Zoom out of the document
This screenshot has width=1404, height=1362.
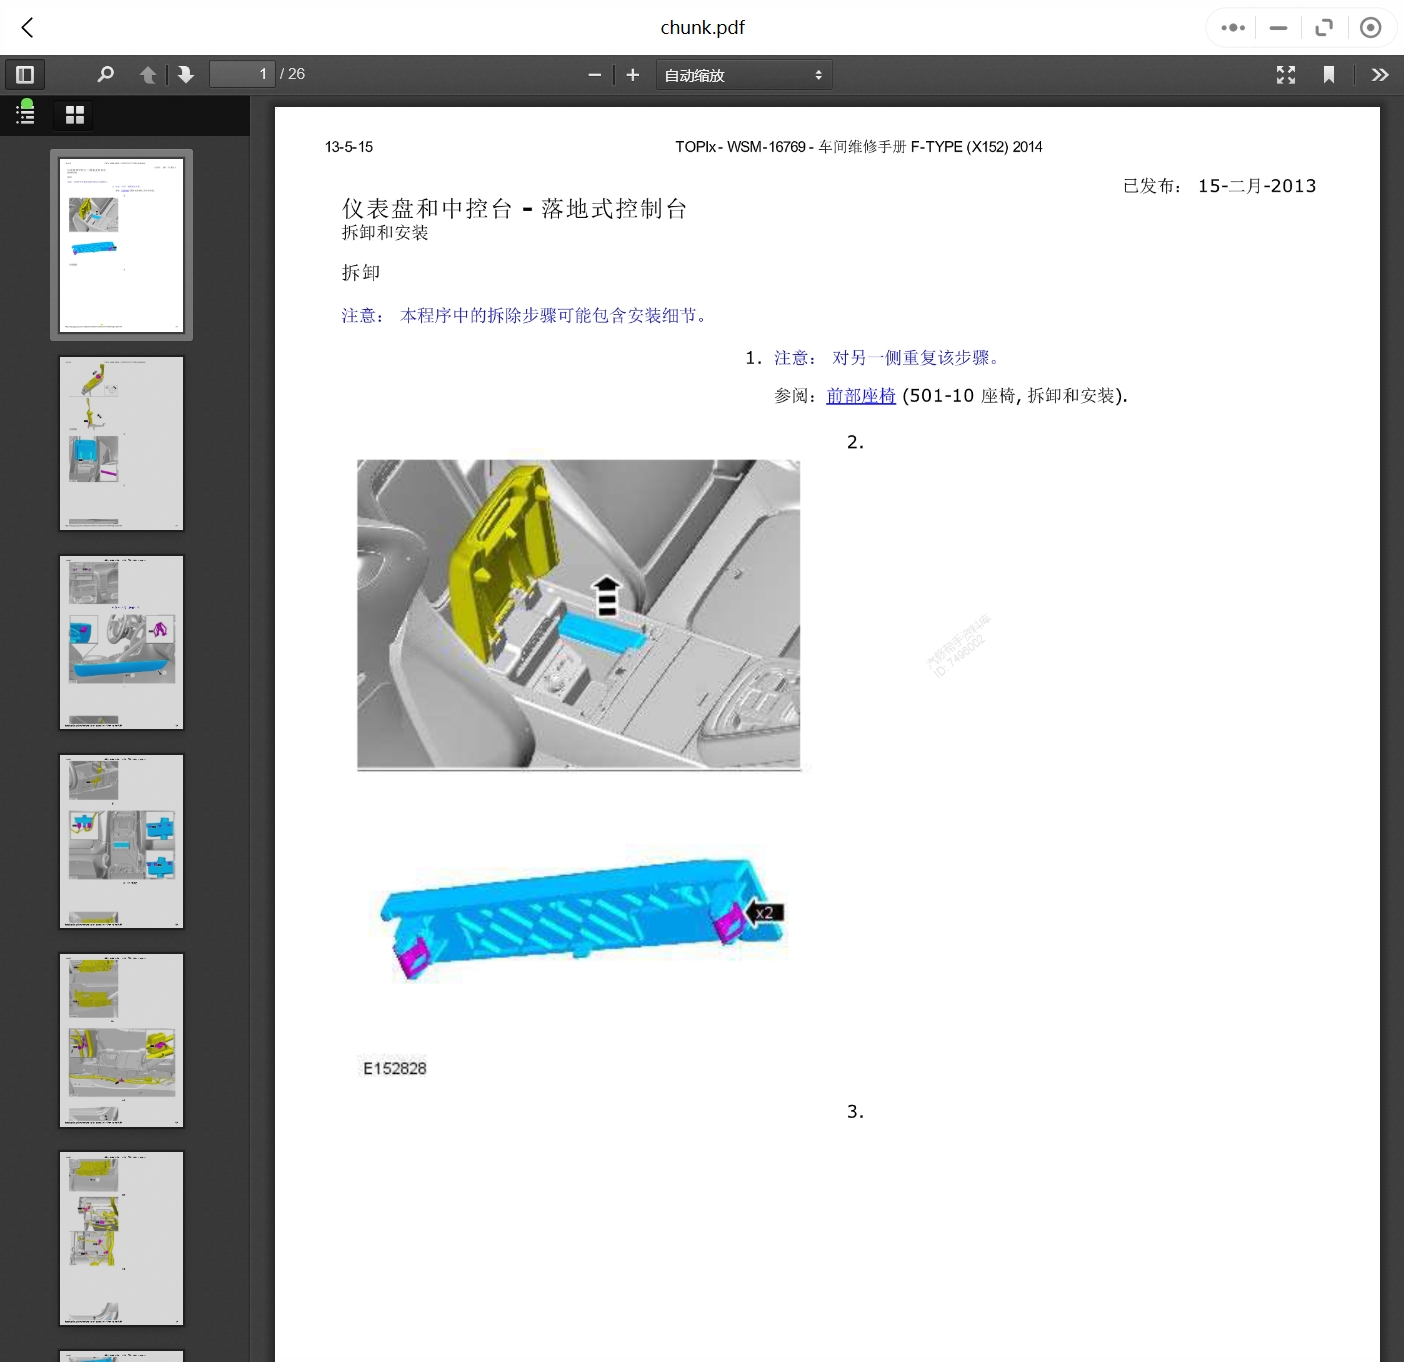point(595,74)
